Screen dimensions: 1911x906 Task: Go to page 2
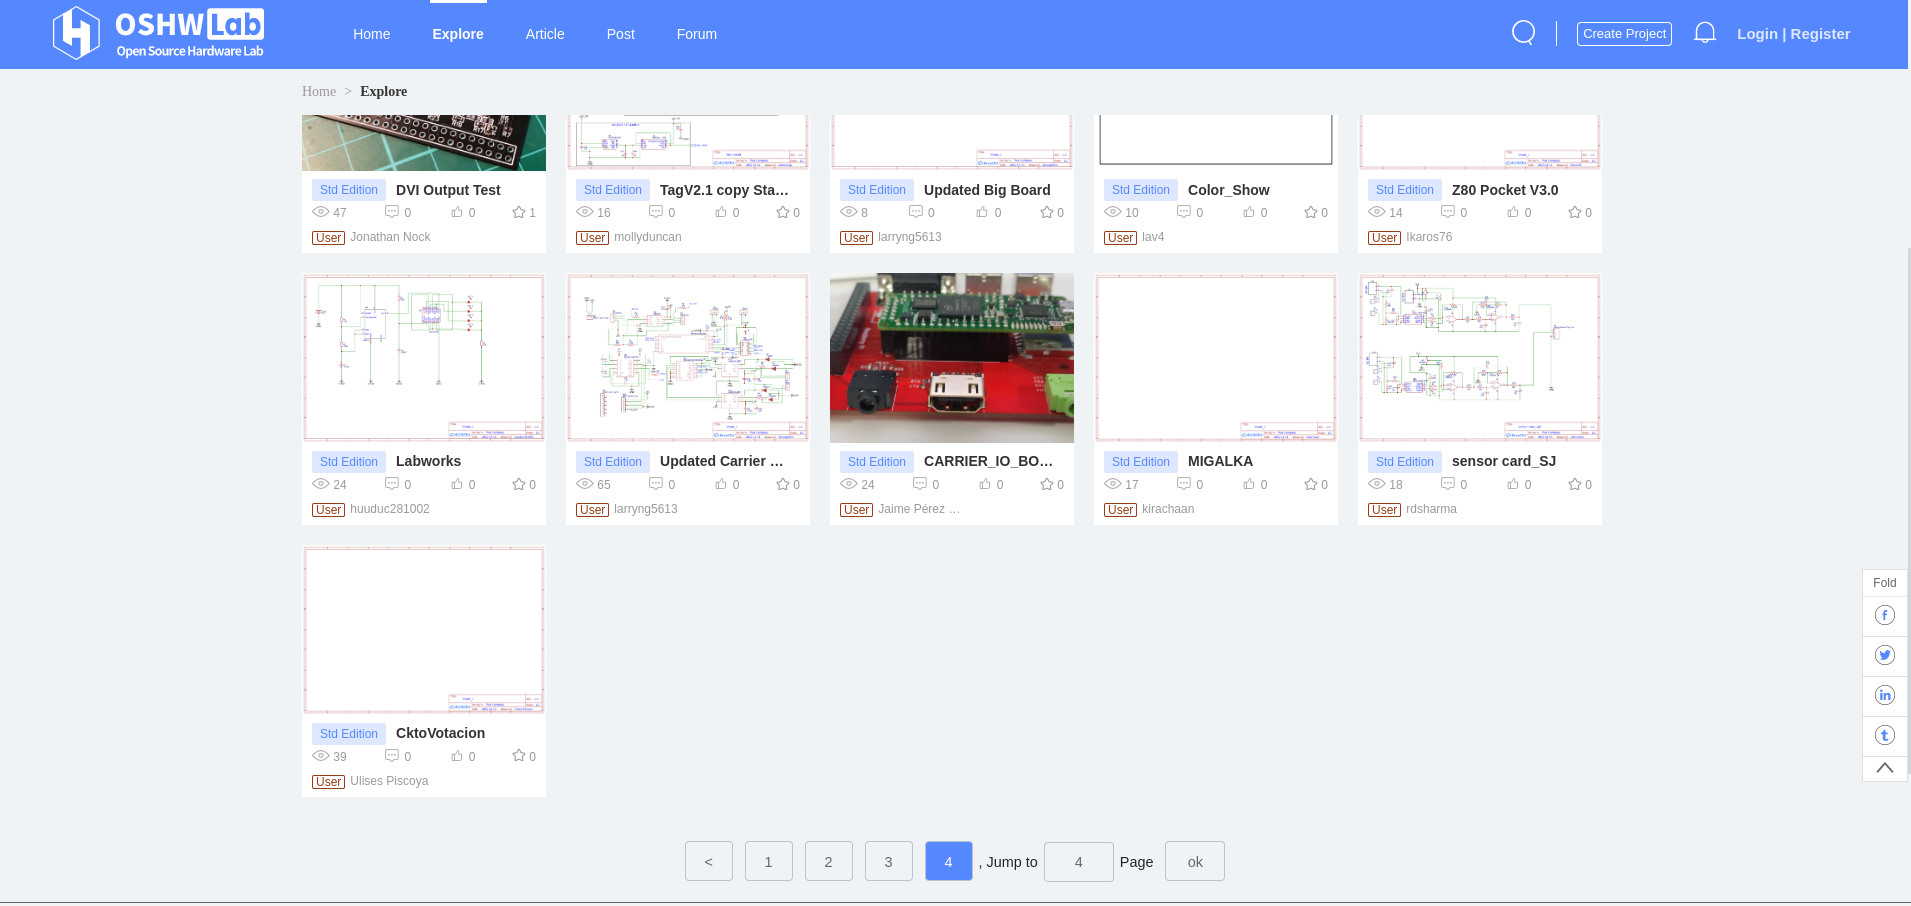pos(829,861)
